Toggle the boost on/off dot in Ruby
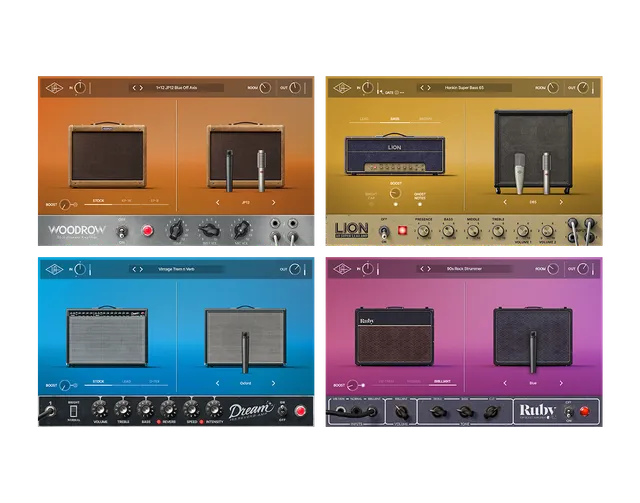 click(363, 385)
